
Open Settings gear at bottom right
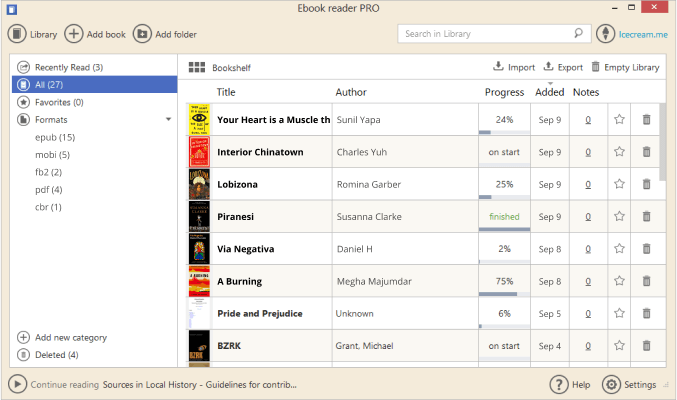[612, 385]
